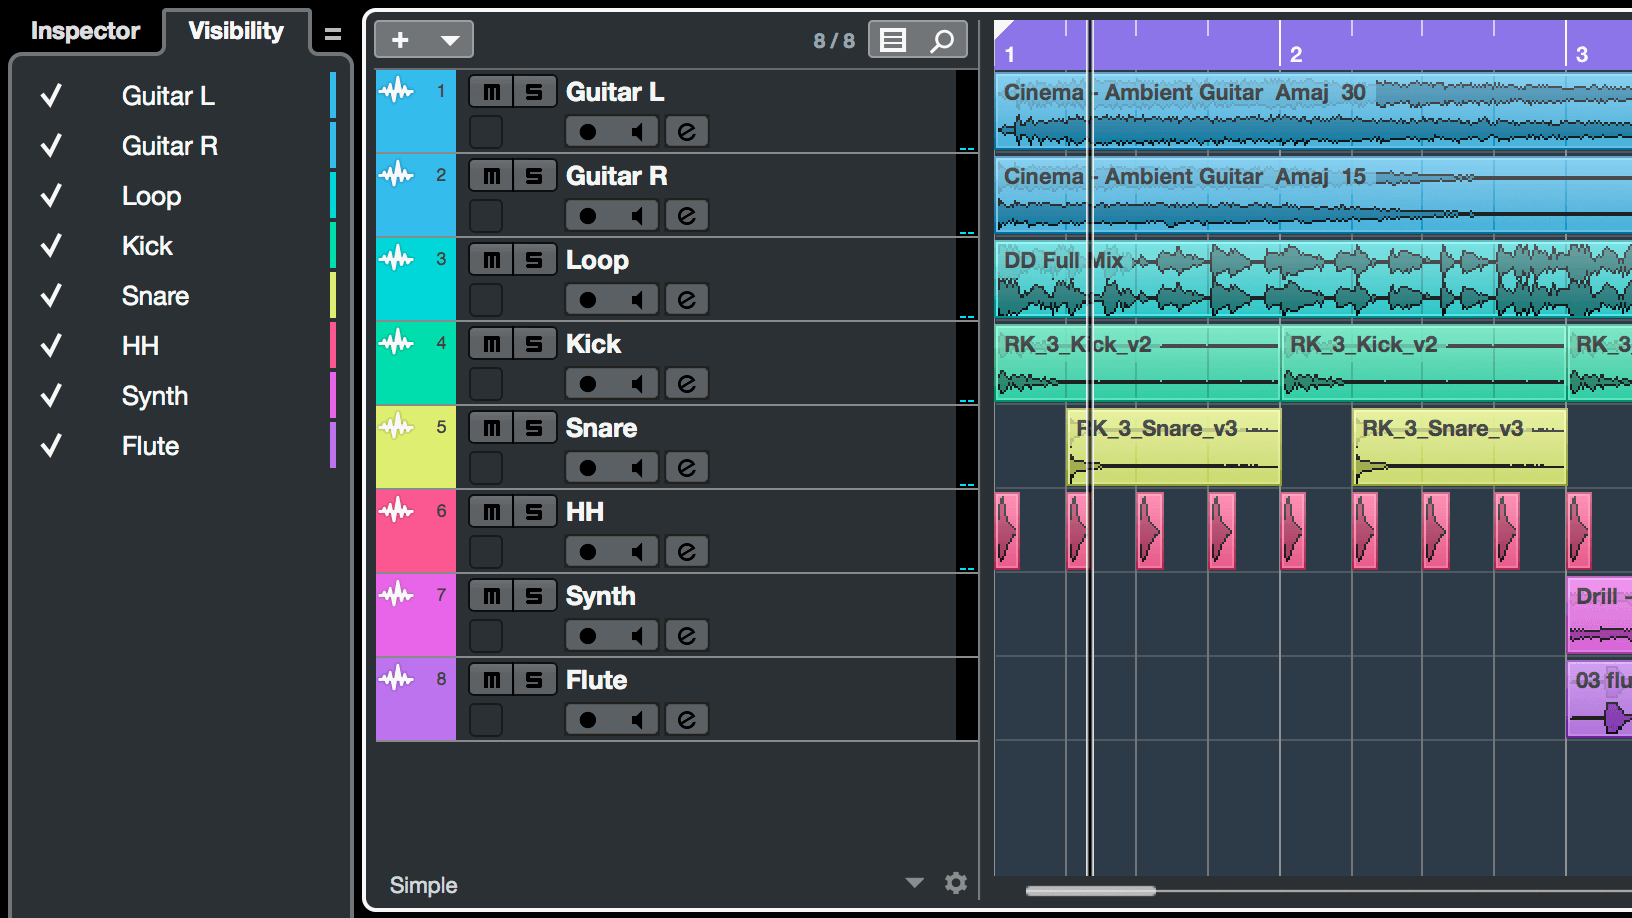Viewport: 1632px width, 918px height.
Task: Toggle visibility checkmark for Flute
Action: point(51,446)
